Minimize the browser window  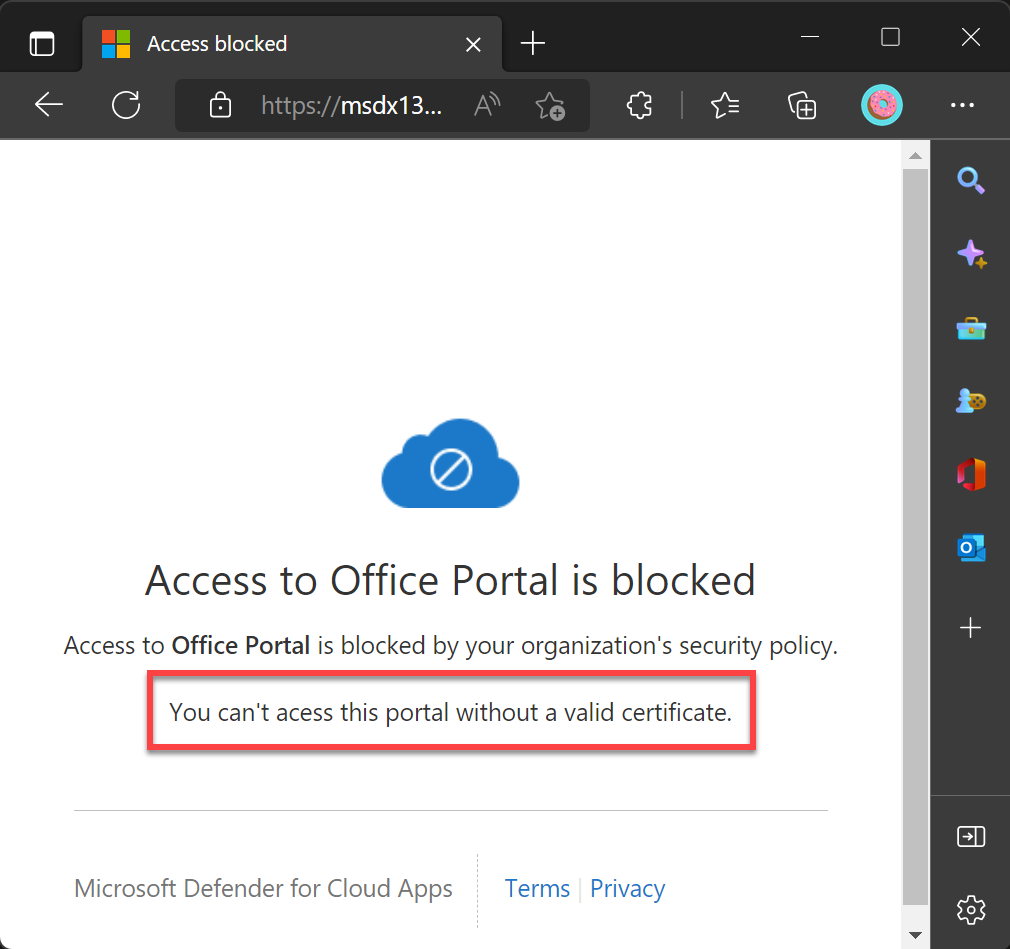(810, 37)
